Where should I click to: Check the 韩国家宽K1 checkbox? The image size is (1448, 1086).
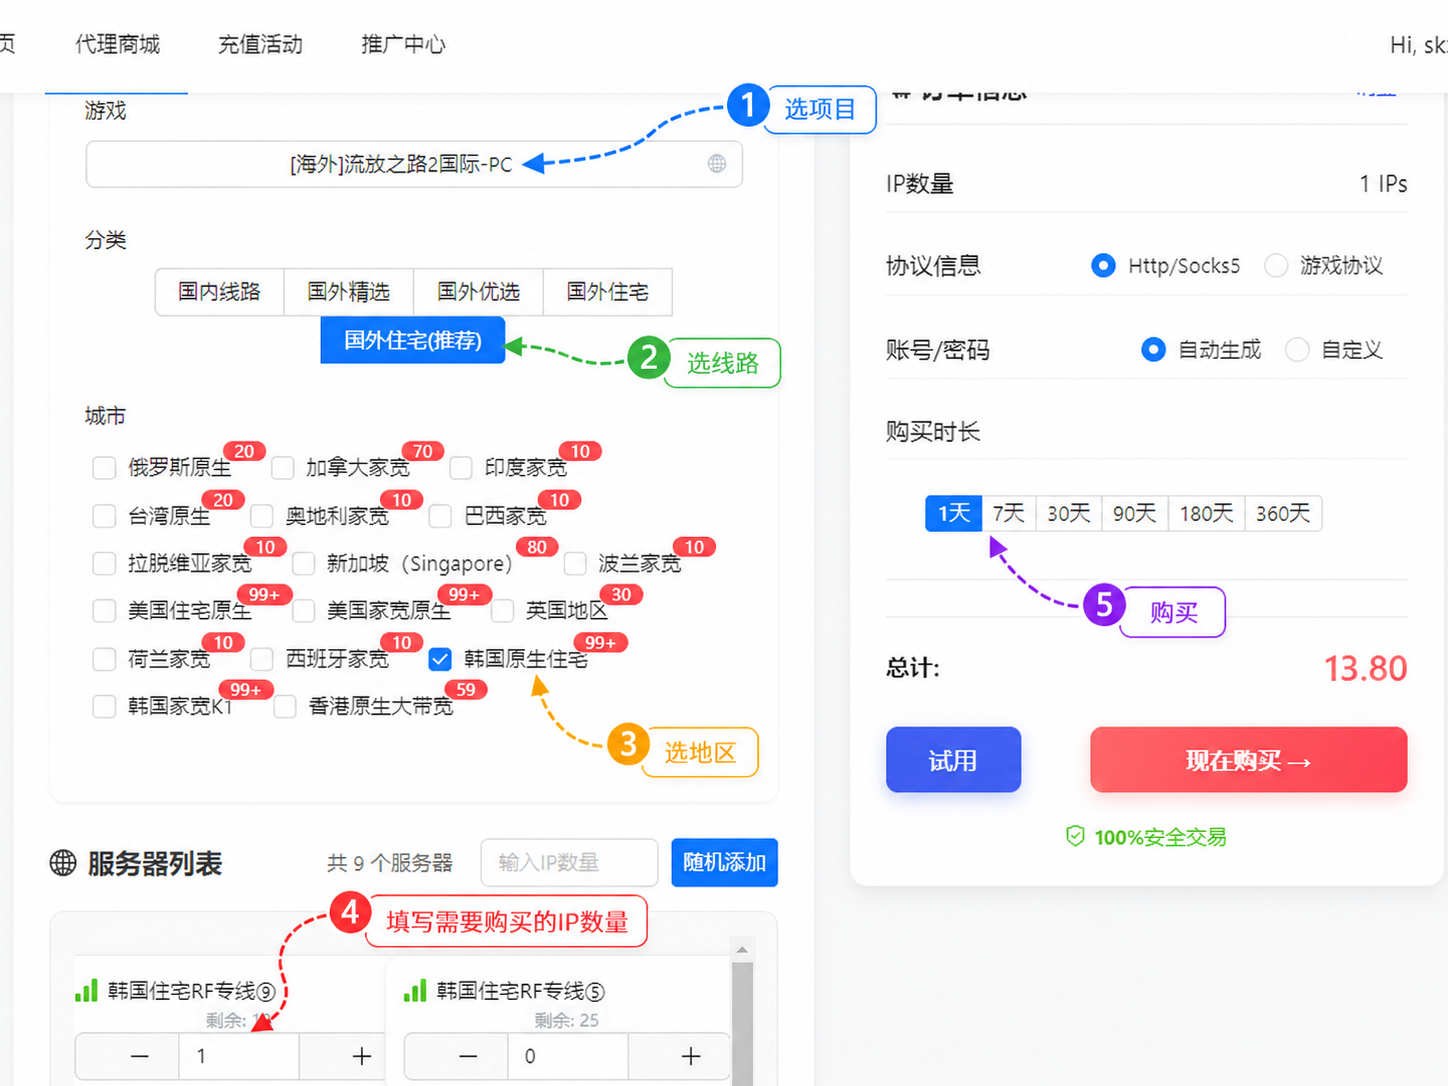coord(104,707)
